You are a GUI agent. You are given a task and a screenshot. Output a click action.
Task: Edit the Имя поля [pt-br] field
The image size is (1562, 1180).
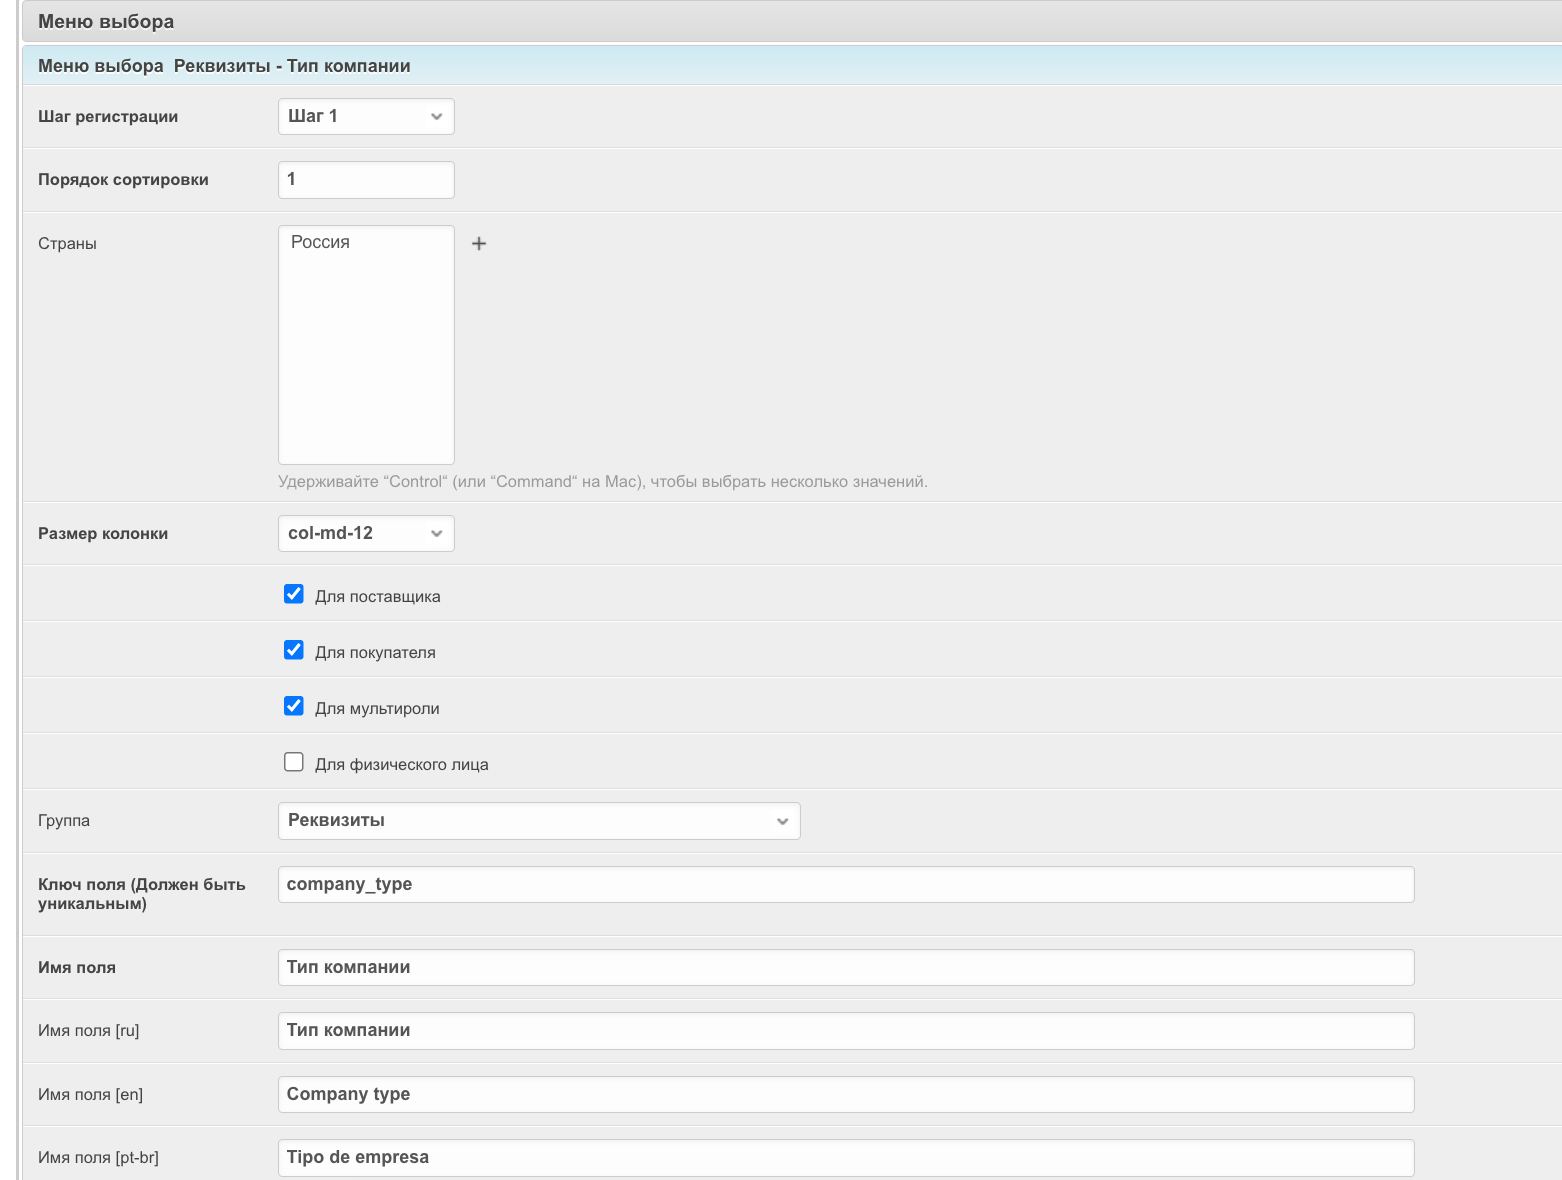845,1157
